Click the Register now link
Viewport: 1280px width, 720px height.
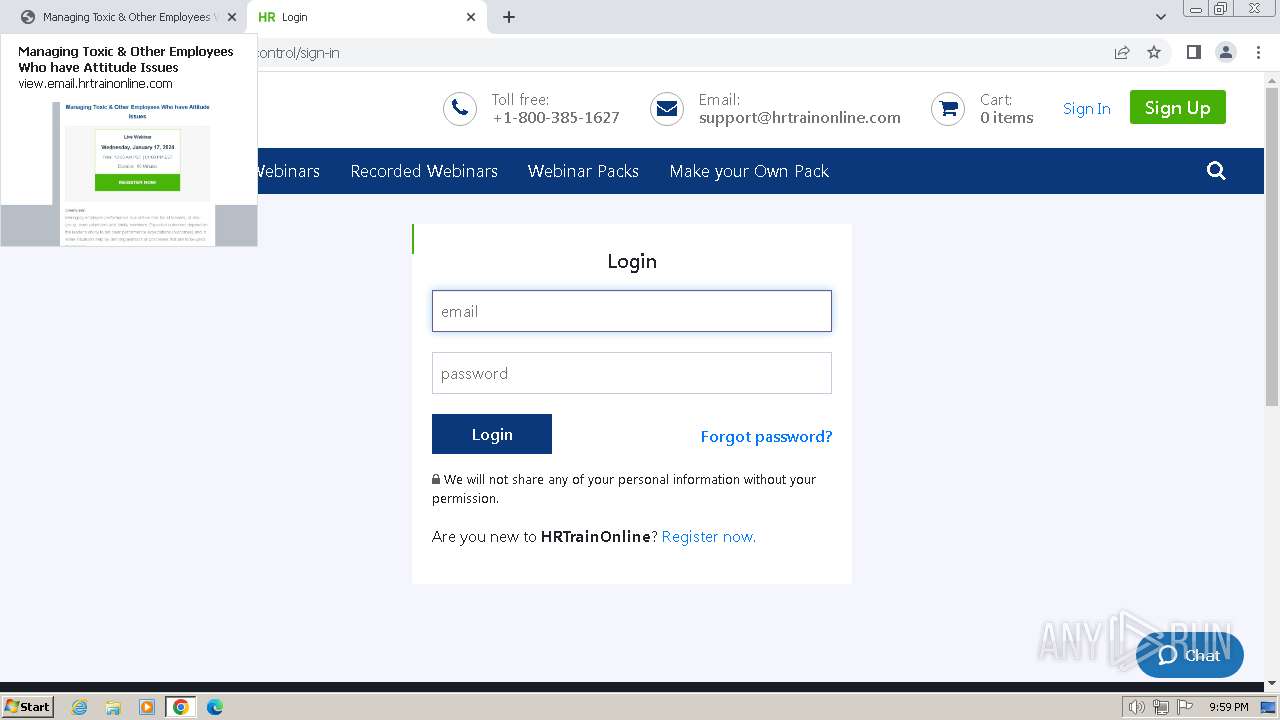pyautogui.click(x=709, y=536)
